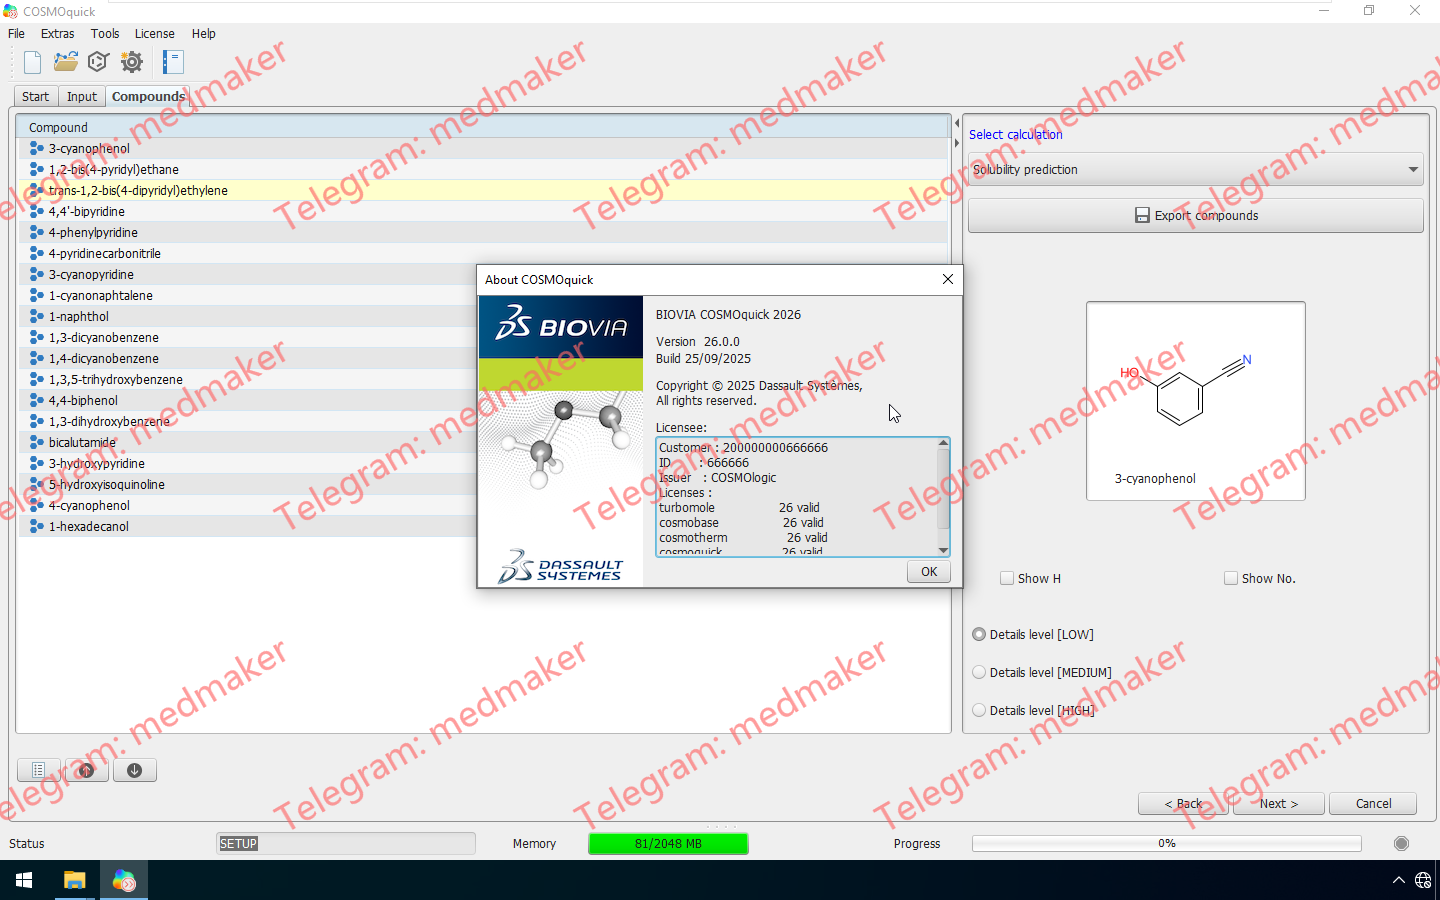Screen dimensions: 1440x900
Task: Move compound up with the up-arrow button
Action: [86, 770]
